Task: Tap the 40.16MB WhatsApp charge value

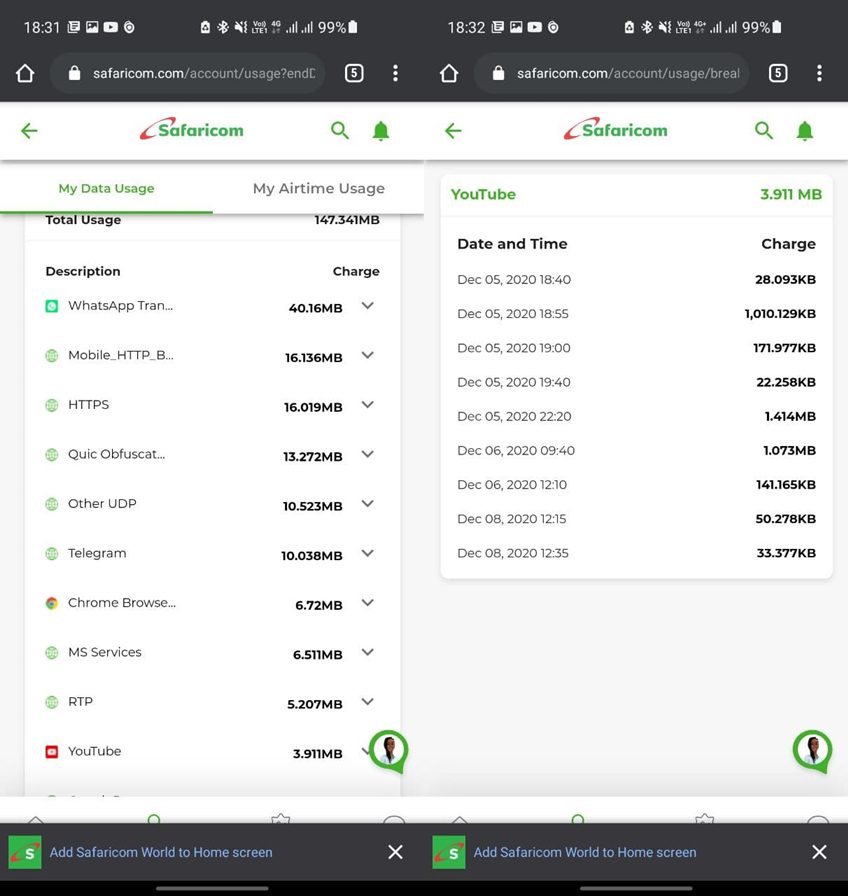Action: (x=315, y=309)
